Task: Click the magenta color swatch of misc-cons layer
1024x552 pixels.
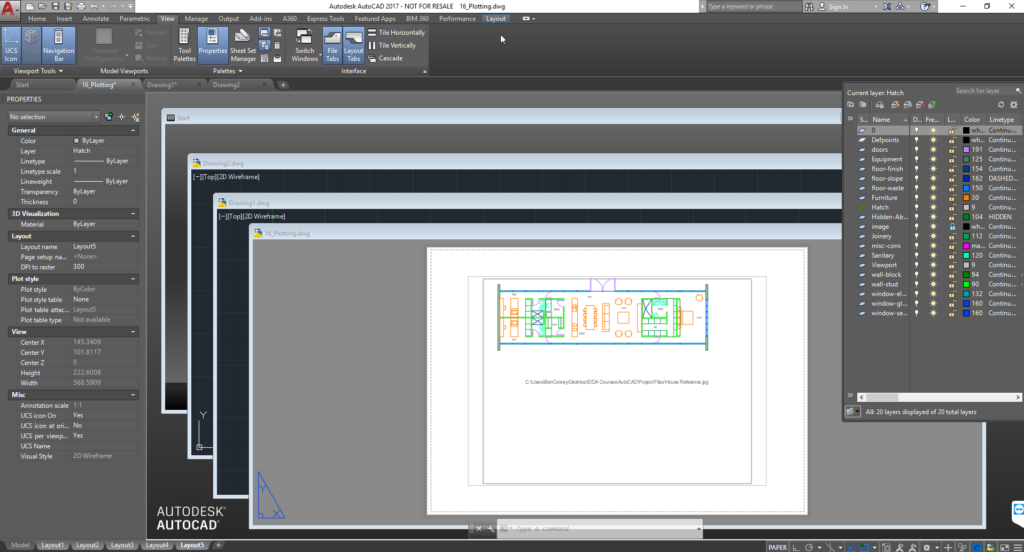Action: pyautogui.click(x=967, y=246)
